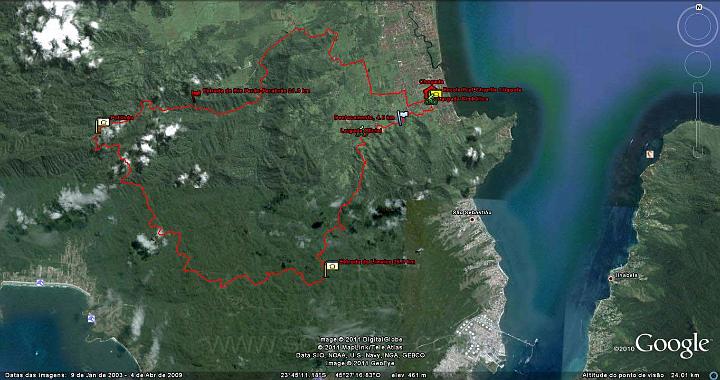Viewport: 720px width, 380px height.
Task: Reset view to north with N button
Action: click(698, 7)
